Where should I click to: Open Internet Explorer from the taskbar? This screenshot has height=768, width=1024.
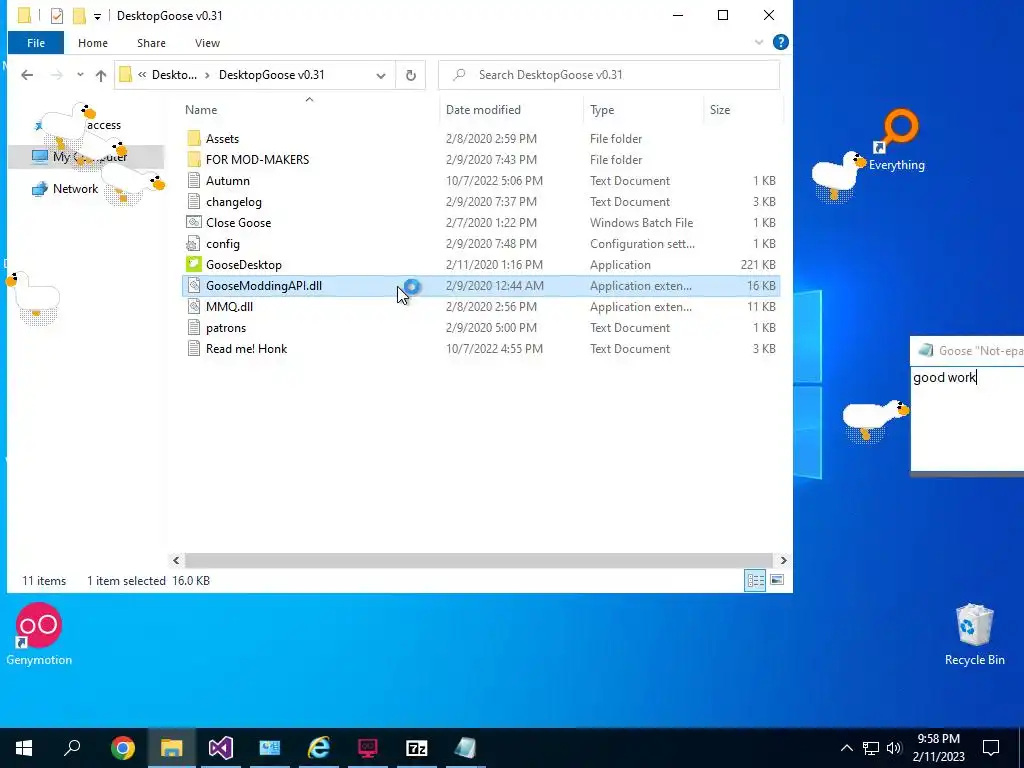tap(319, 748)
